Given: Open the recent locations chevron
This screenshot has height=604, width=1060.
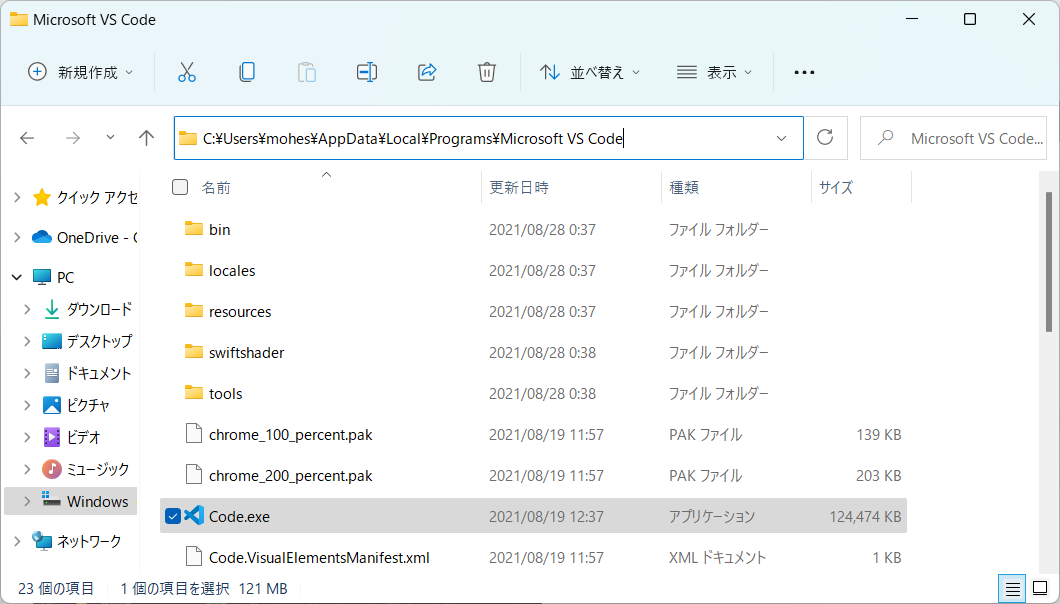Looking at the screenshot, I should (110, 137).
